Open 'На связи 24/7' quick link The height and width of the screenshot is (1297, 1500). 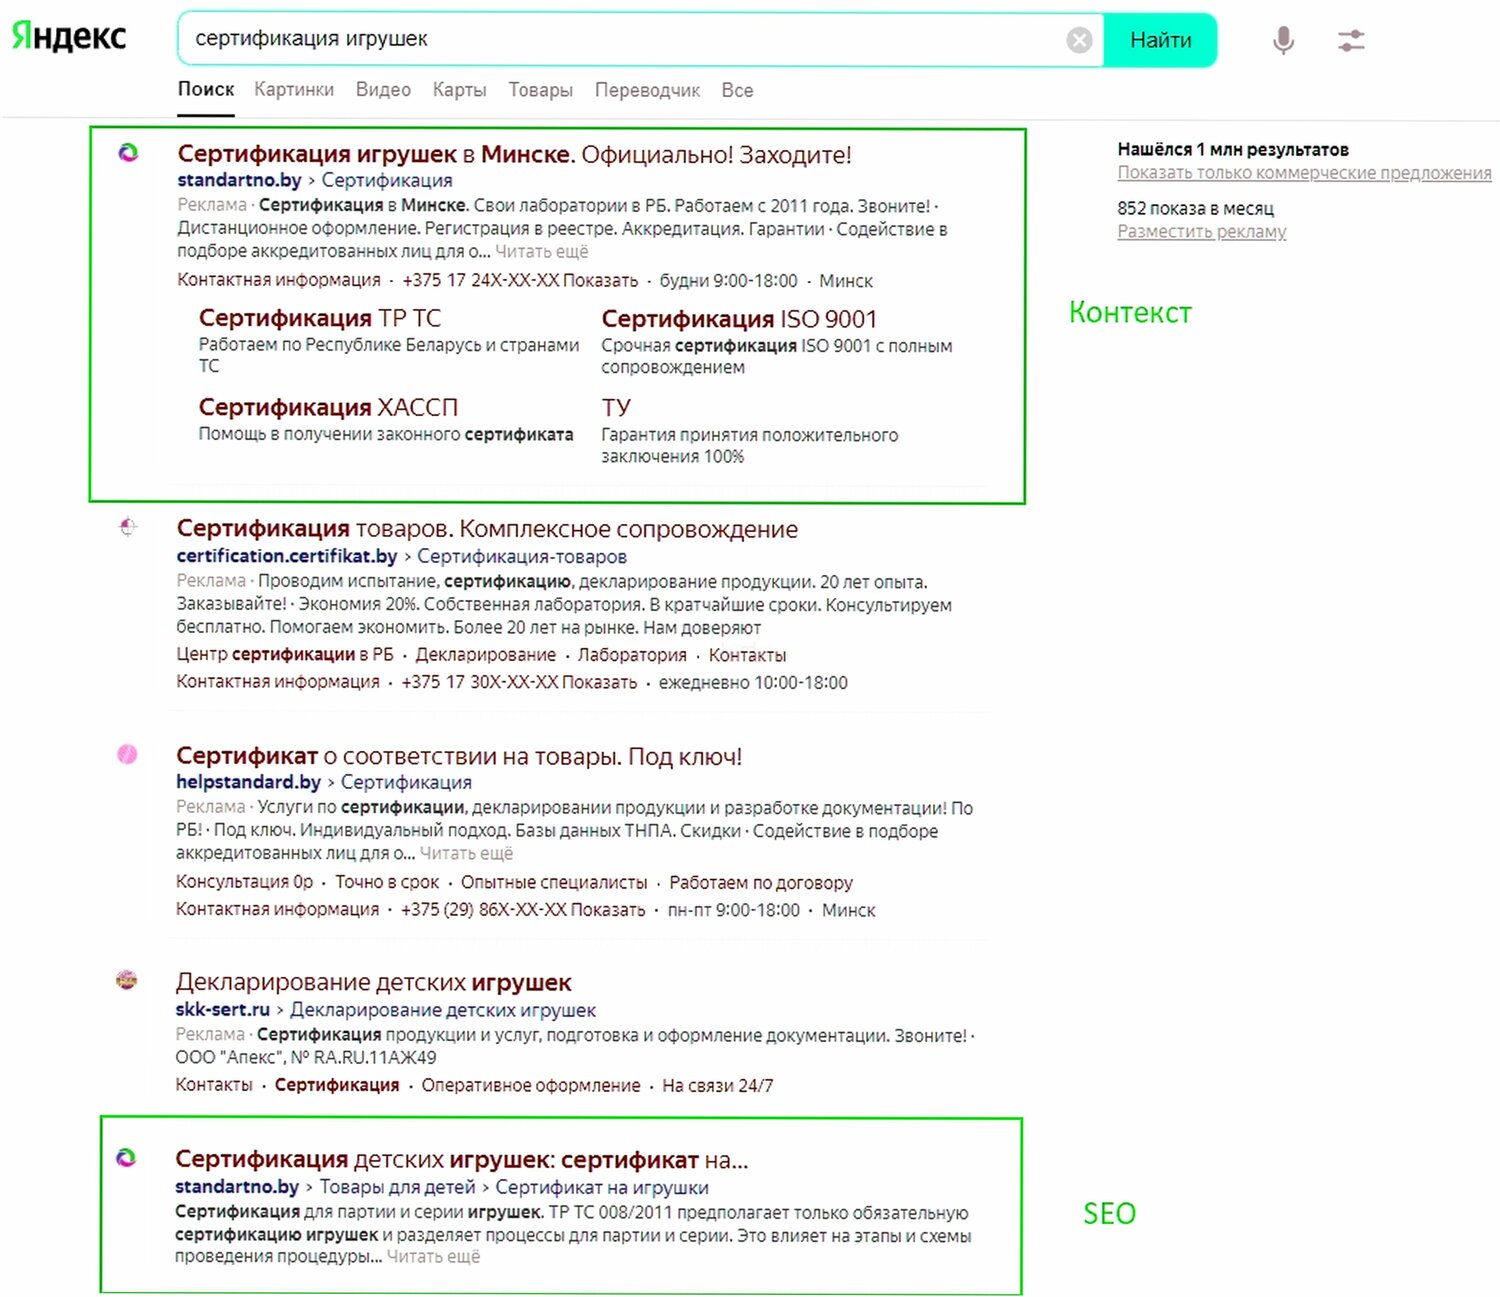point(717,1085)
